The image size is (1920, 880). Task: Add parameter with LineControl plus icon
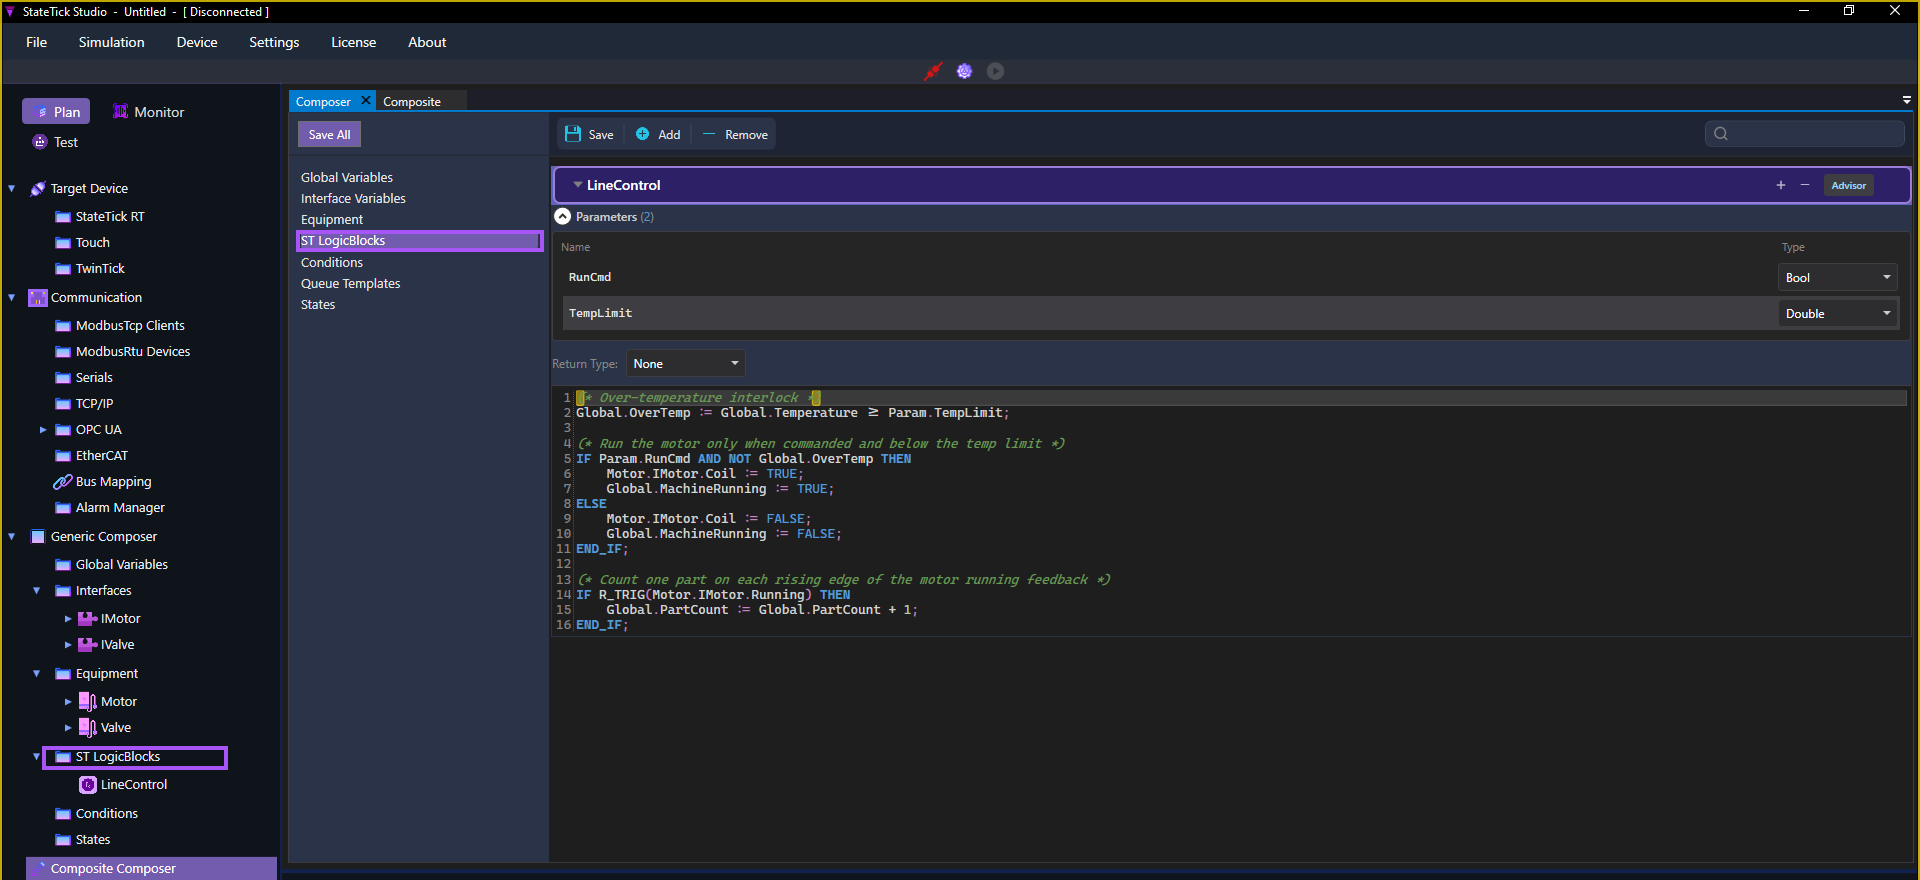[x=1781, y=185]
